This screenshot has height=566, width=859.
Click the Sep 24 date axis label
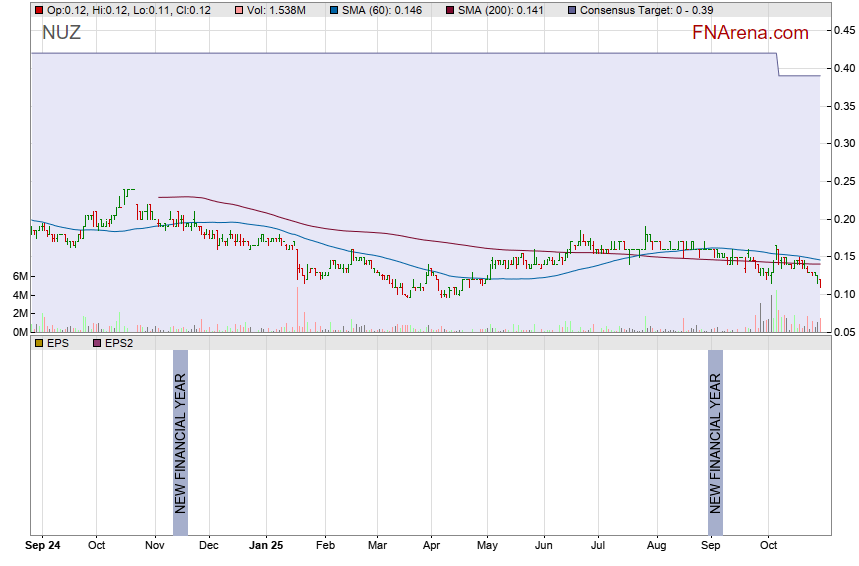pos(42,546)
